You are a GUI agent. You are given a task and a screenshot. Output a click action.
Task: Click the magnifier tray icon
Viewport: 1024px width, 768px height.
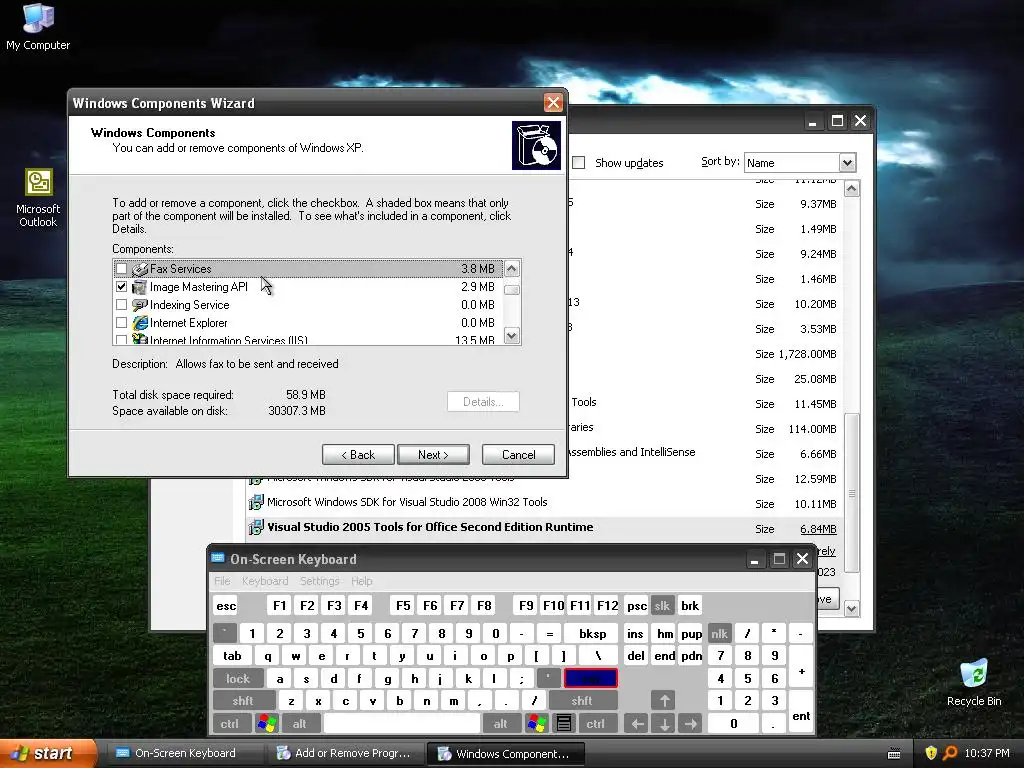click(950, 753)
